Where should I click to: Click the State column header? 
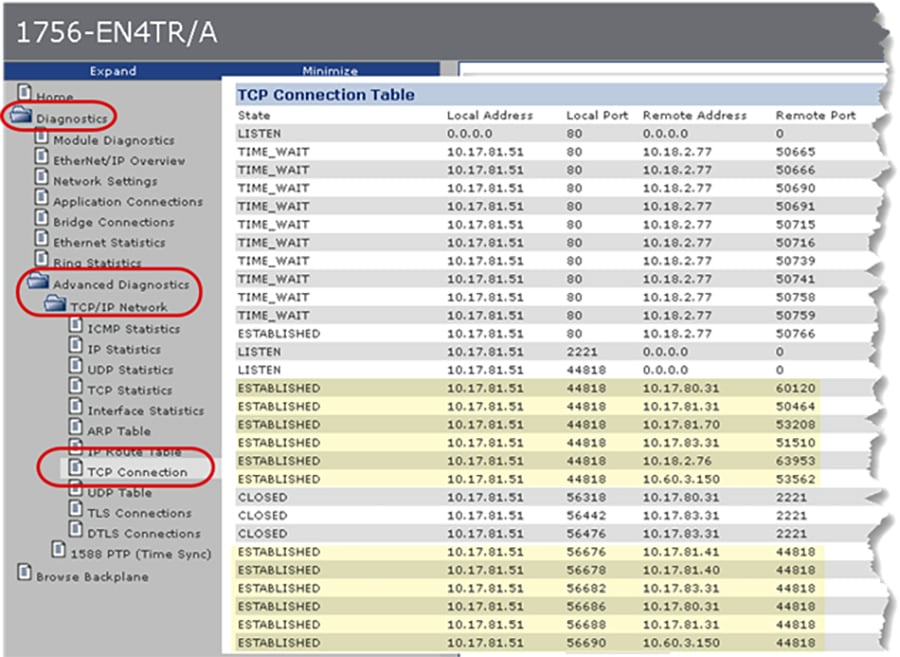[254, 115]
